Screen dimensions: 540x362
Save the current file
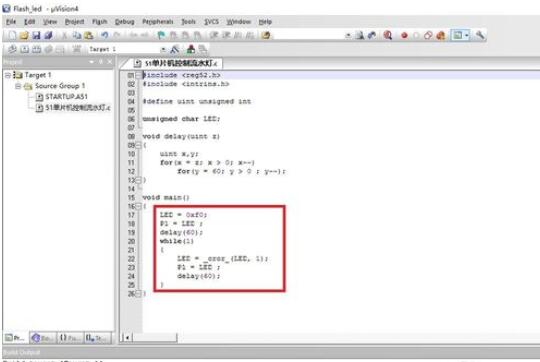click(36, 35)
